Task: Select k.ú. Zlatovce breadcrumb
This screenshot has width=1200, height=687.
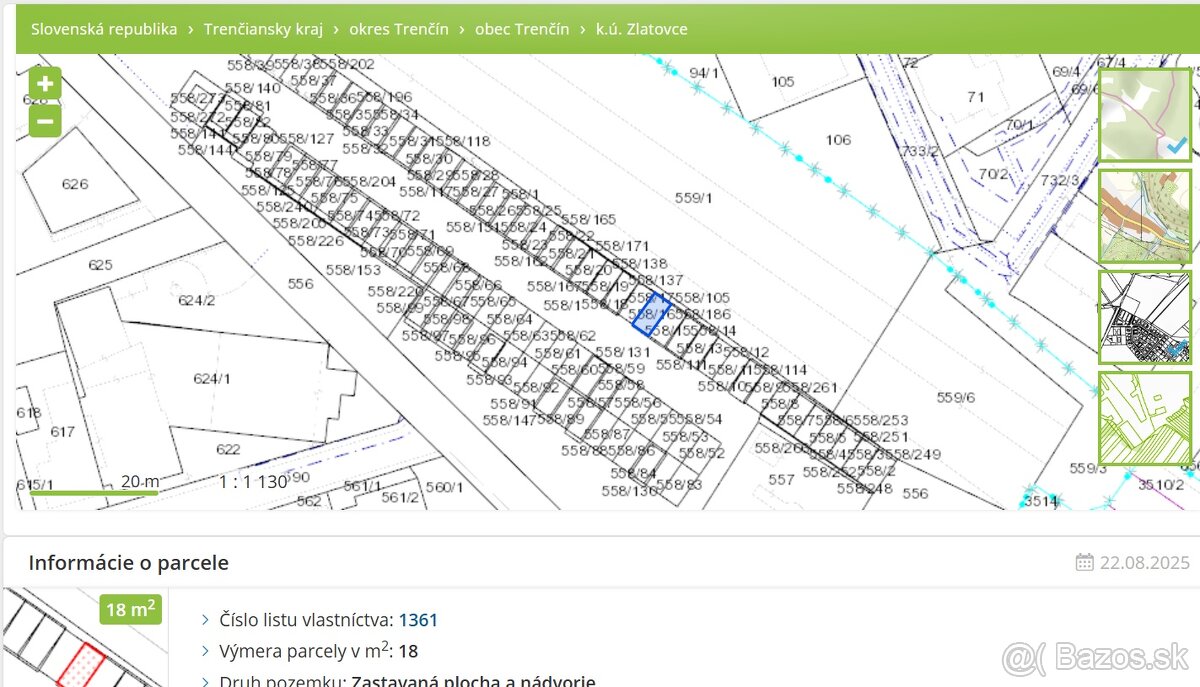Action: (x=641, y=29)
